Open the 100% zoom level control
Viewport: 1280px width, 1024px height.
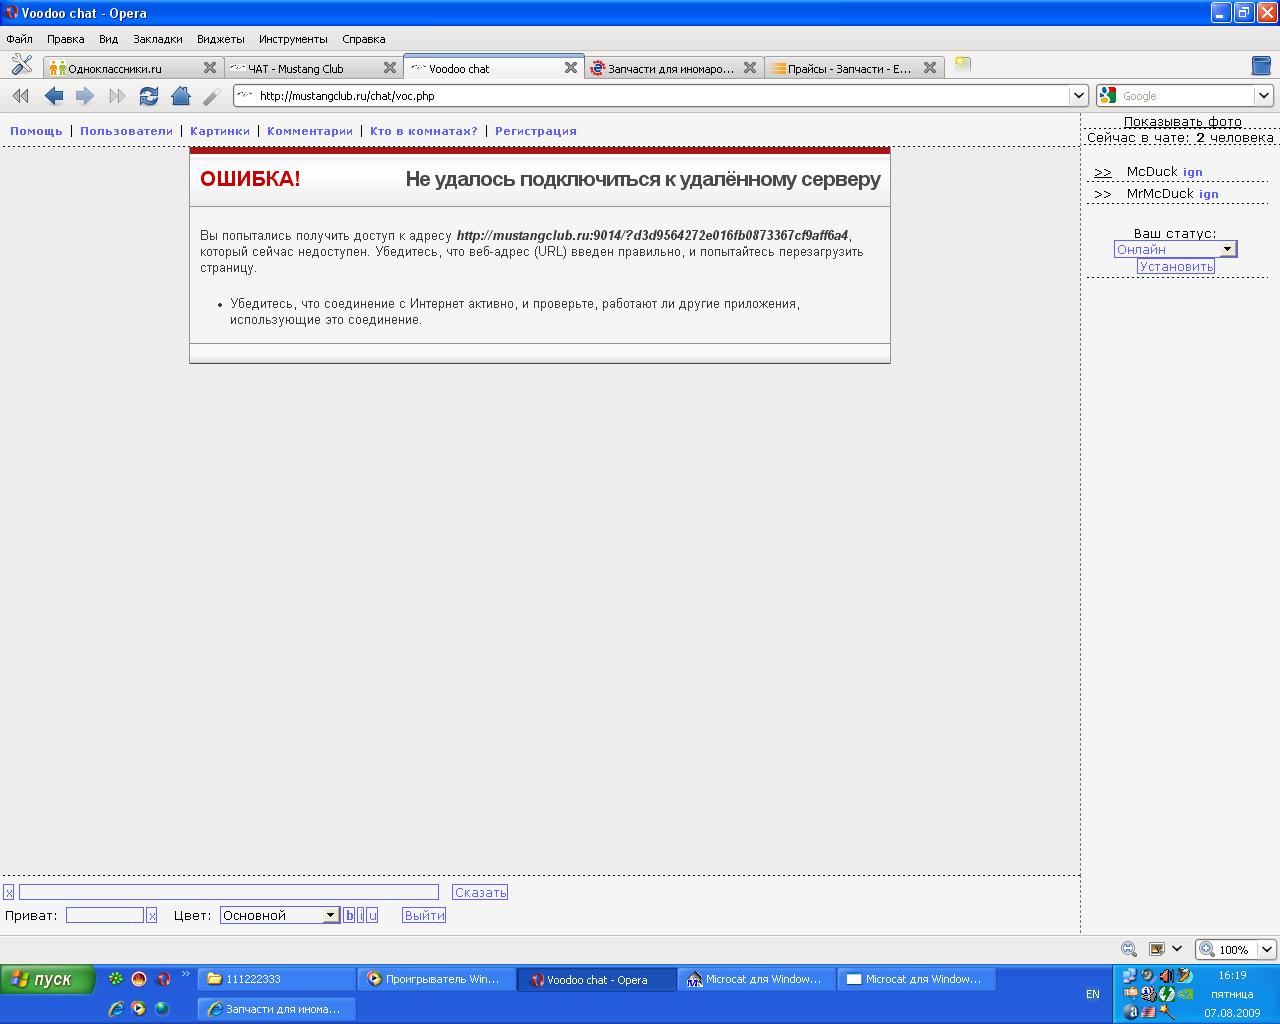(x=1237, y=949)
